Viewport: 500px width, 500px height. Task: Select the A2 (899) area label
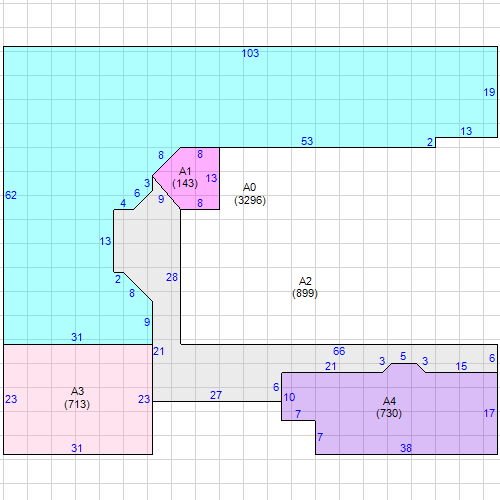pyautogui.click(x=305, y=287)
